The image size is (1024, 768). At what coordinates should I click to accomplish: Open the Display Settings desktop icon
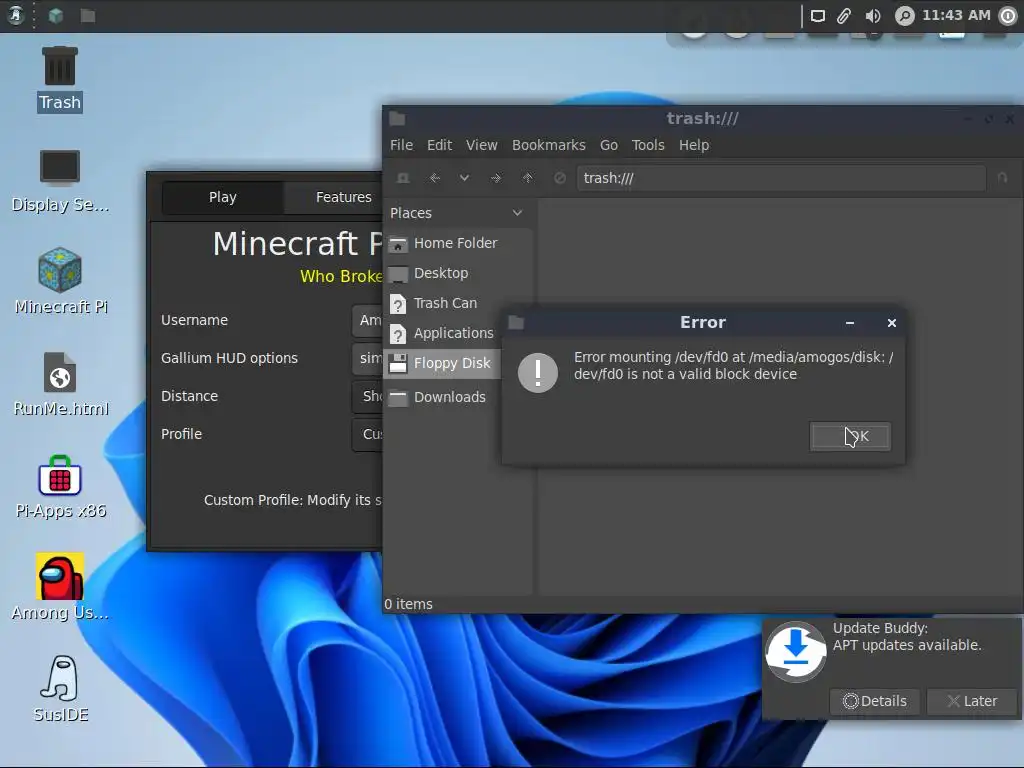point(59,181)
